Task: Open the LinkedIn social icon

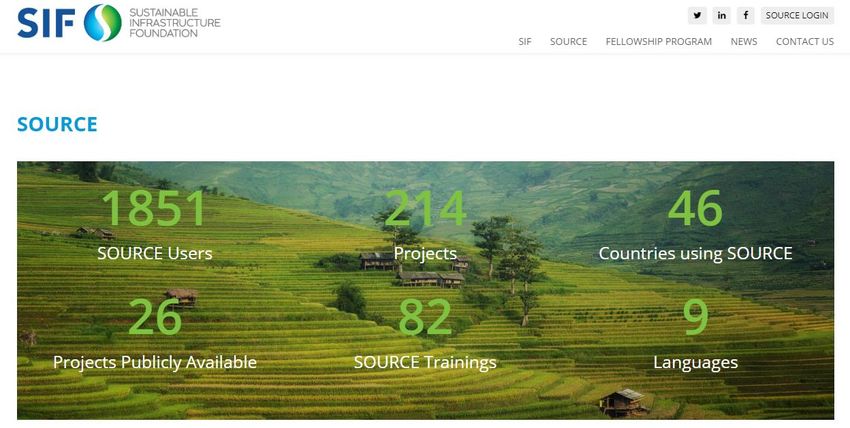Action: tap(722, 15)
